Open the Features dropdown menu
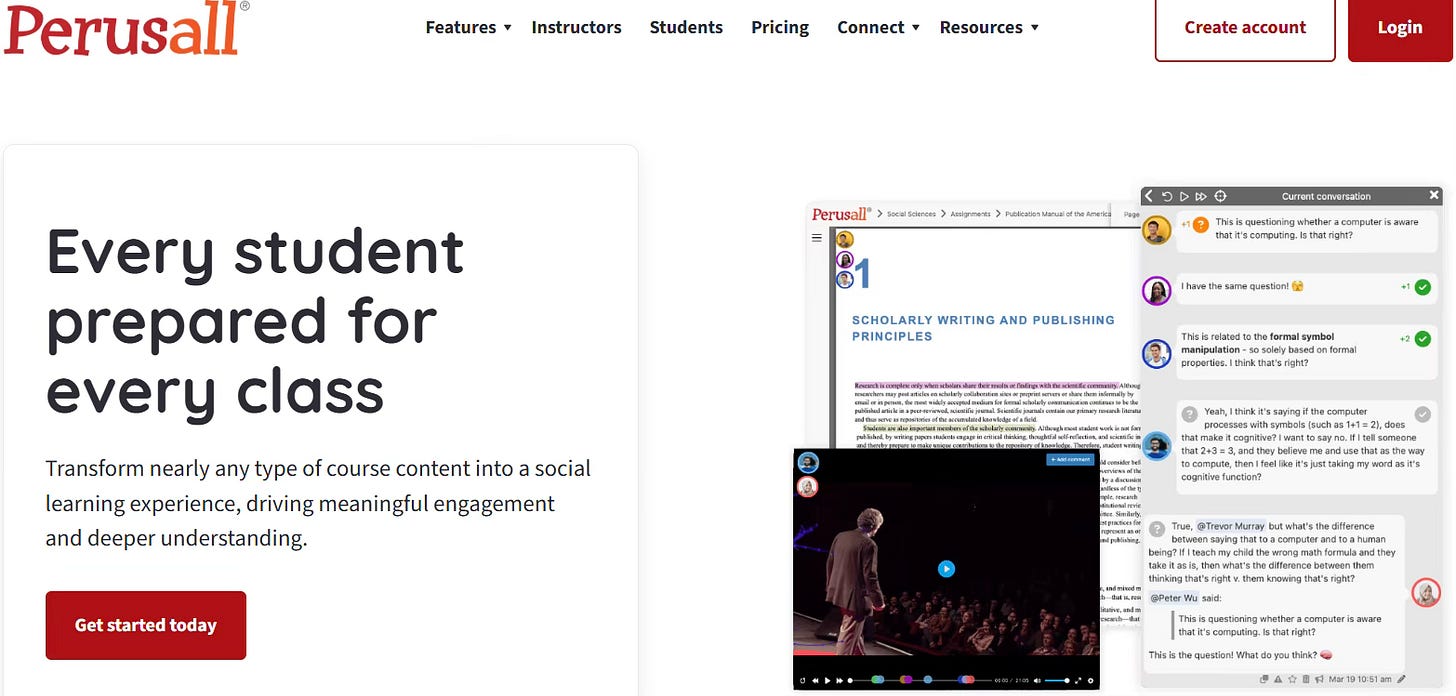This screenshot has height=696, width=1456. [469, 27]
